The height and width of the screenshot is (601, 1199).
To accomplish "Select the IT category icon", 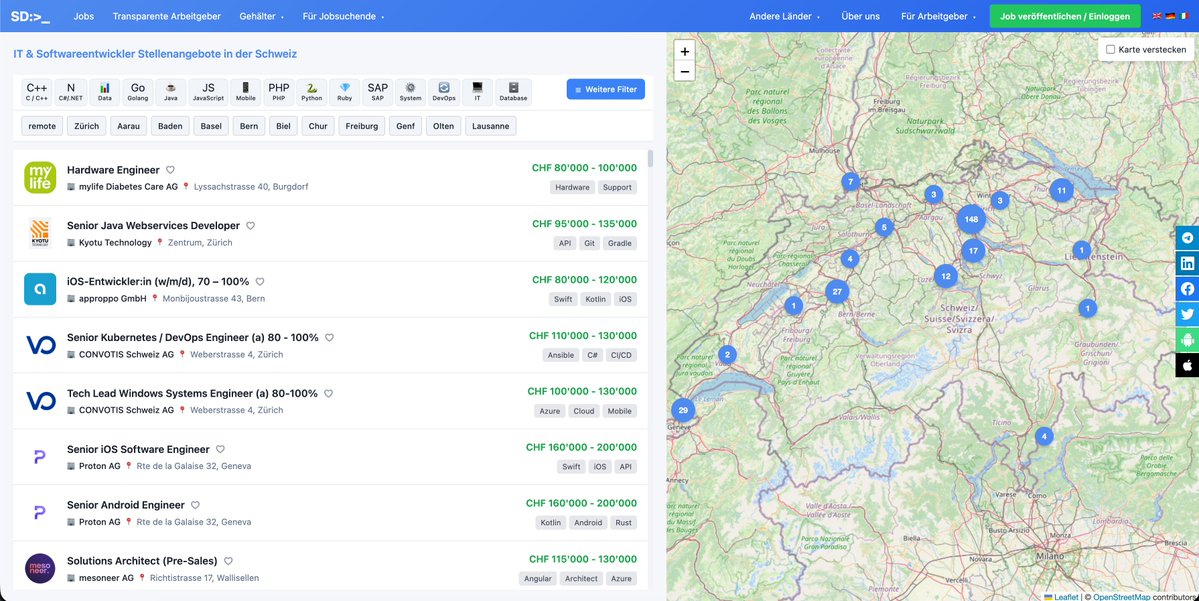I will (x=477, y=92).
